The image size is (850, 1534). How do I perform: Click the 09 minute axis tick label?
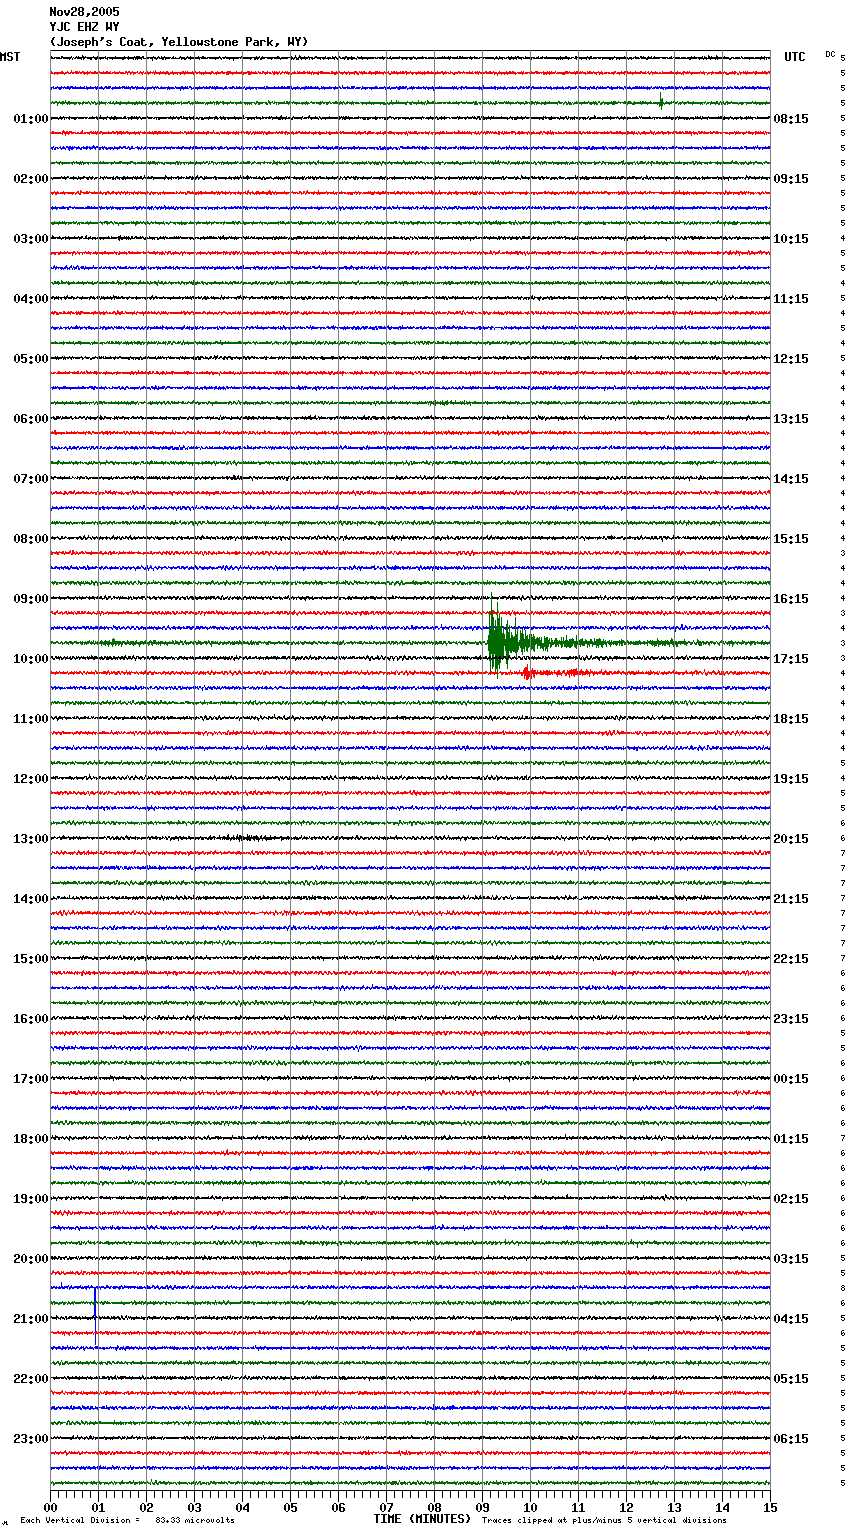482,1507
